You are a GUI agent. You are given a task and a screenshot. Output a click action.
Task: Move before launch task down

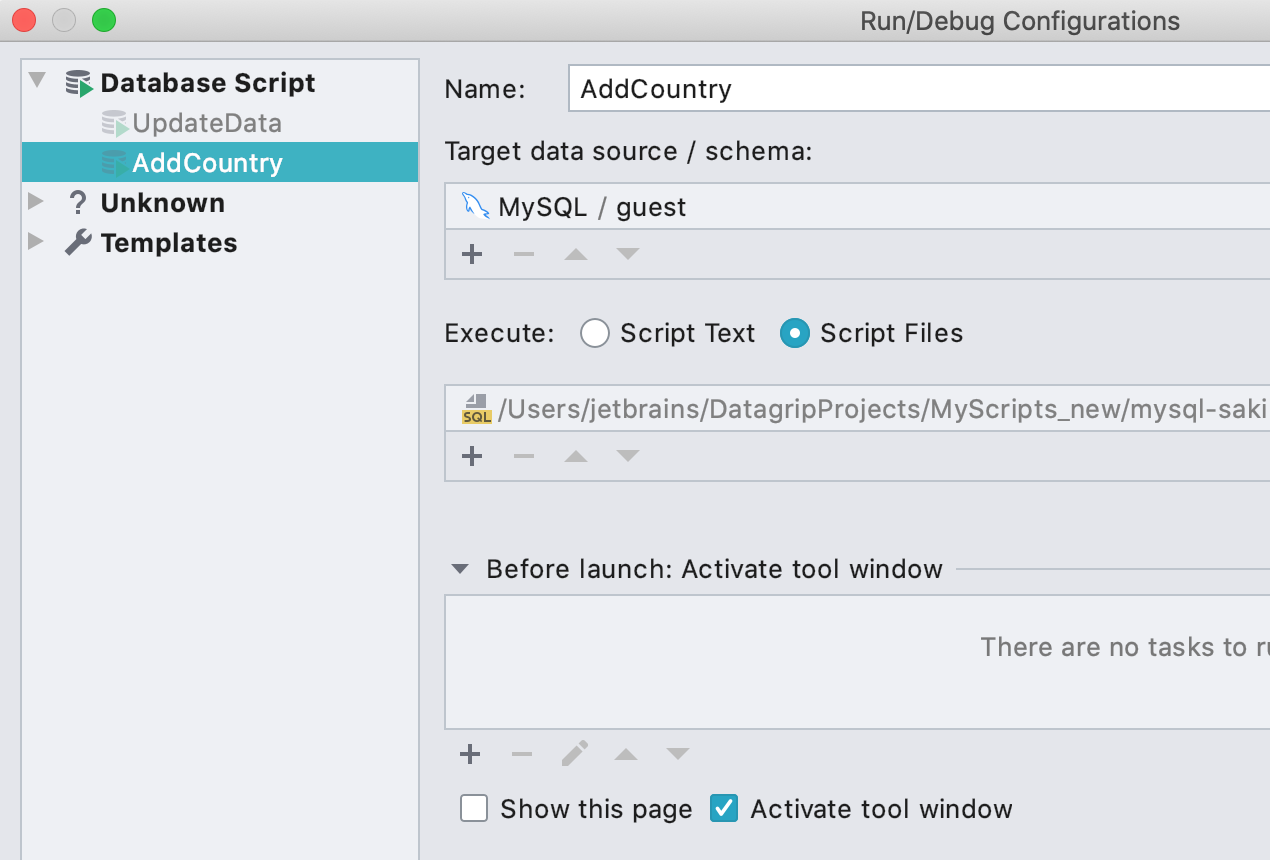(678, 754)
